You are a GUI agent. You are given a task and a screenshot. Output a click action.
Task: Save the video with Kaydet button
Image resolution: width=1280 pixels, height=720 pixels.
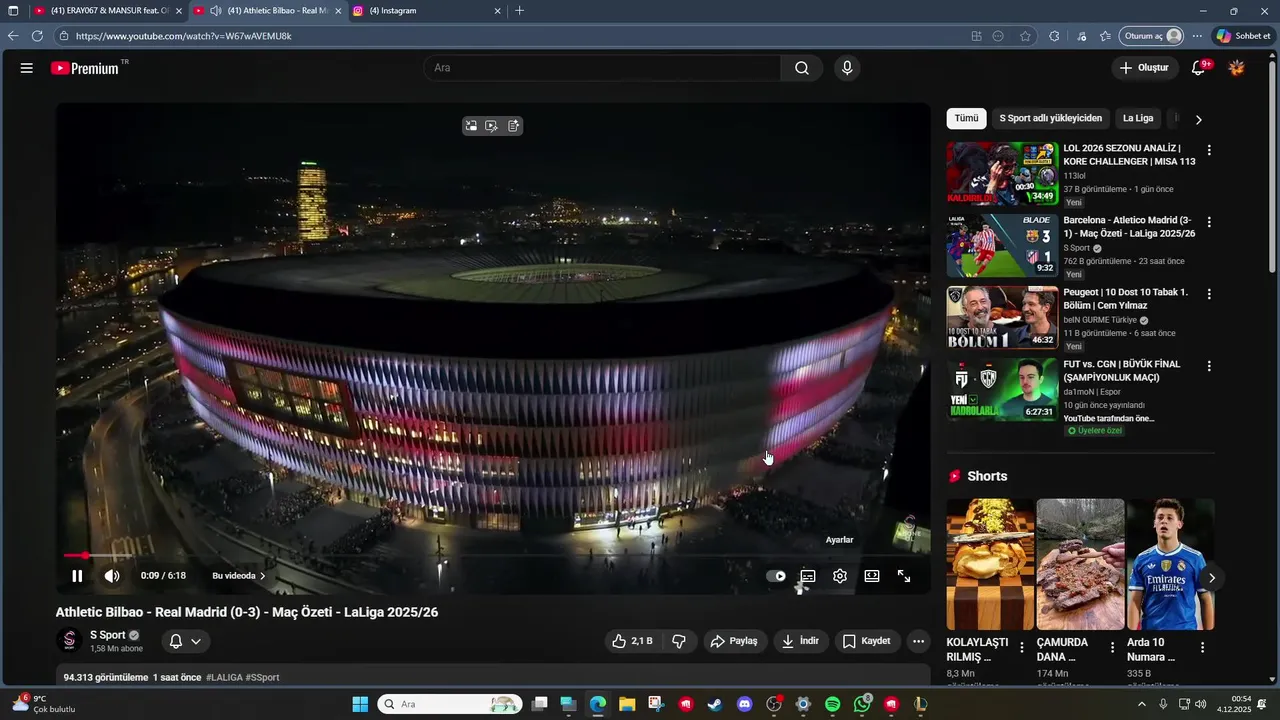pos(866,641)
